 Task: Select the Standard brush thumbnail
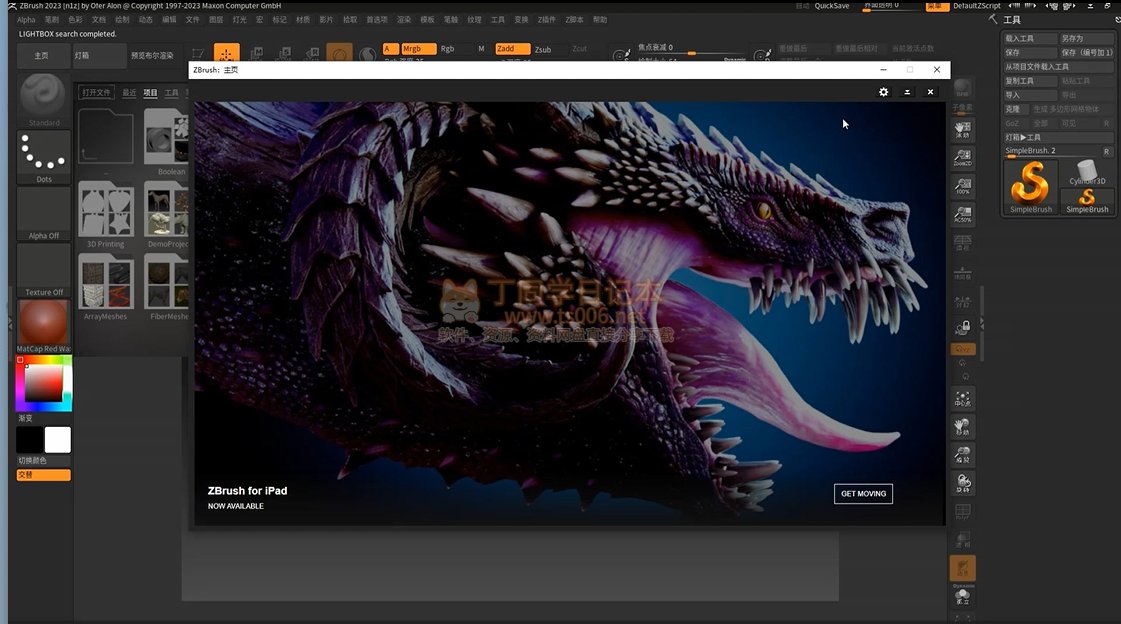point(44,98)
